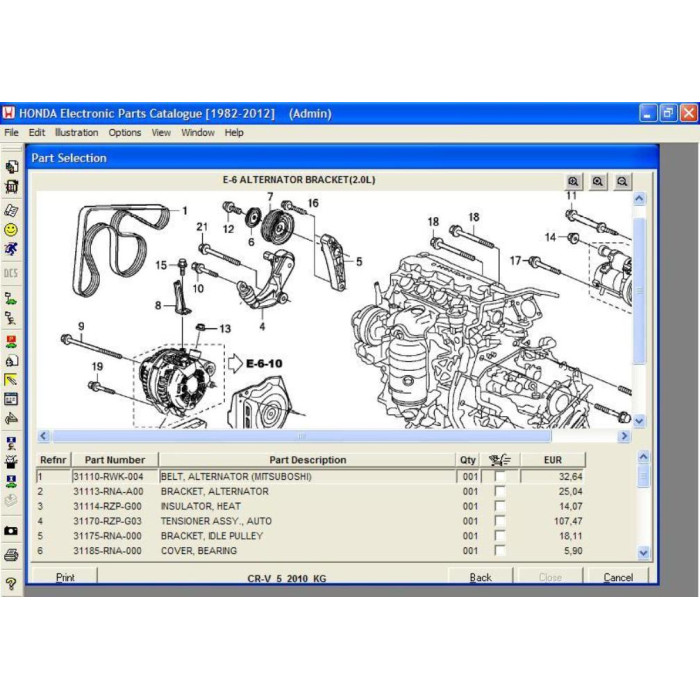Tick checkbox for BELT, ALTERNATOR row
700x700 pixels.
pos(500,476)
